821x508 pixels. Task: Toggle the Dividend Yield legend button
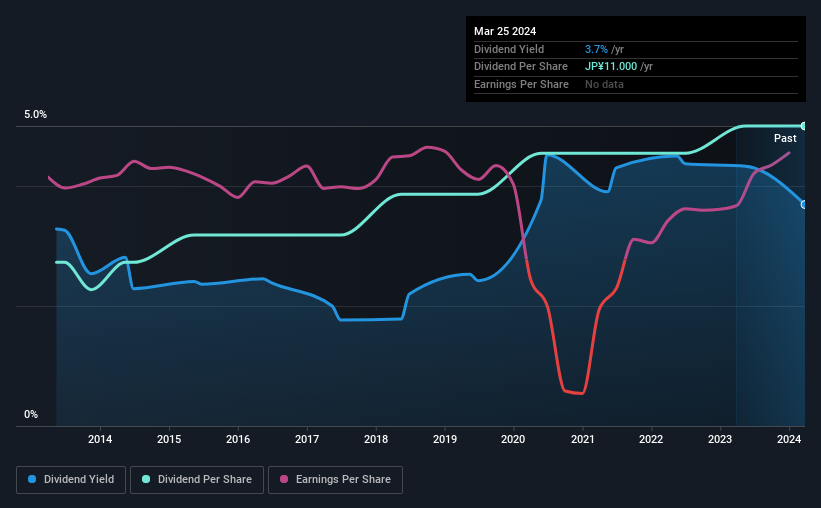pos(71,480)
